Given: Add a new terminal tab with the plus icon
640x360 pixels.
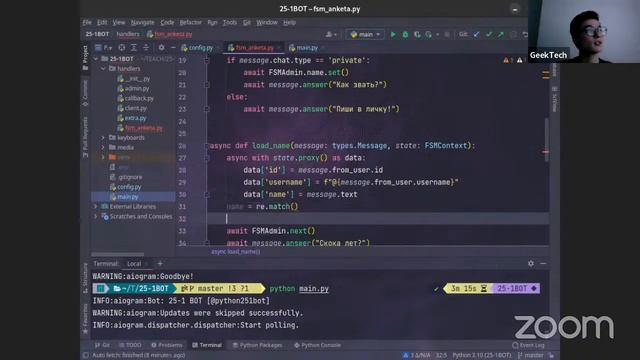Looking at the screenshot, I should point(160,264).
